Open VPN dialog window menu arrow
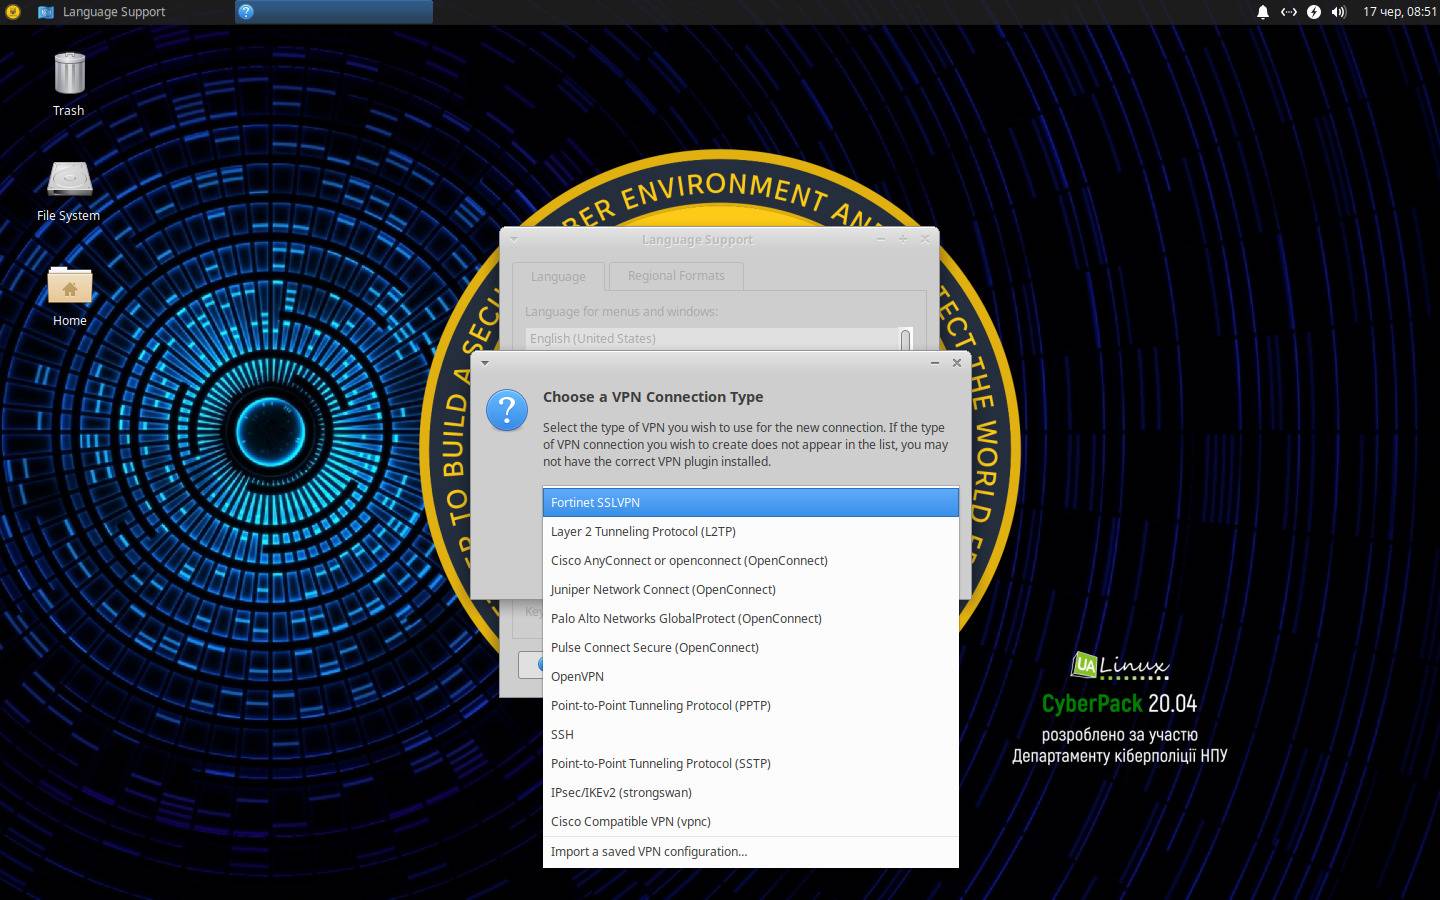This screenshot has width=1440, height=900. (x=485, y=363)
